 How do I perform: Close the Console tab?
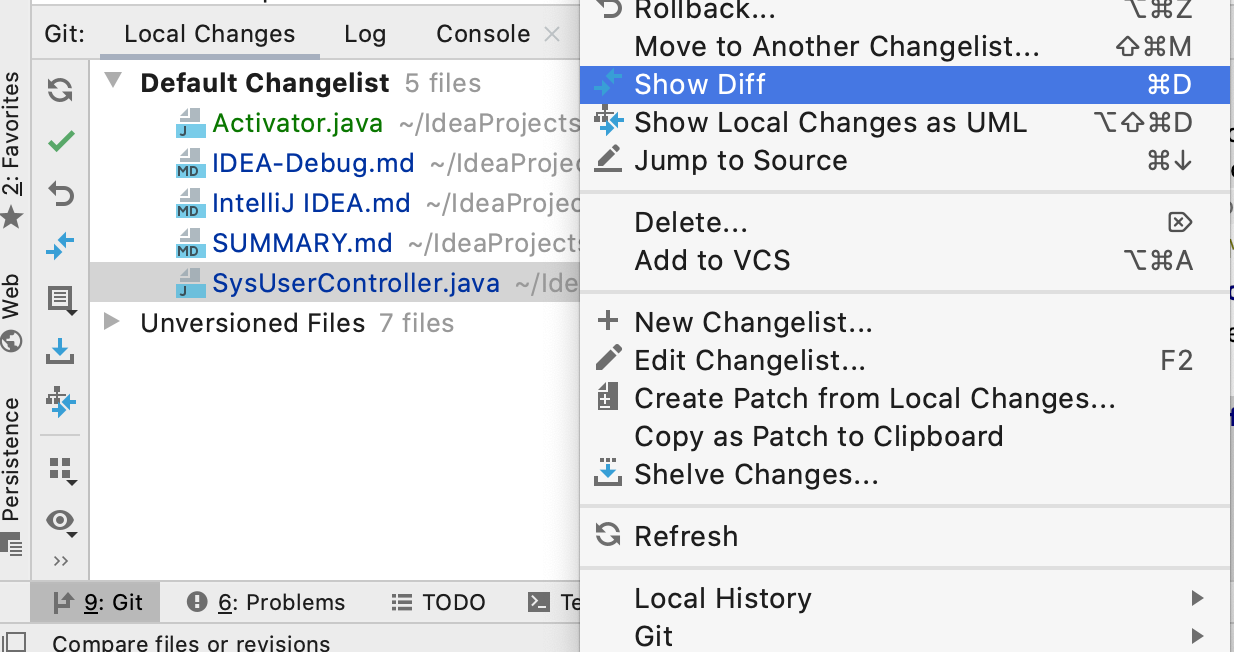[x=551, y=34]
